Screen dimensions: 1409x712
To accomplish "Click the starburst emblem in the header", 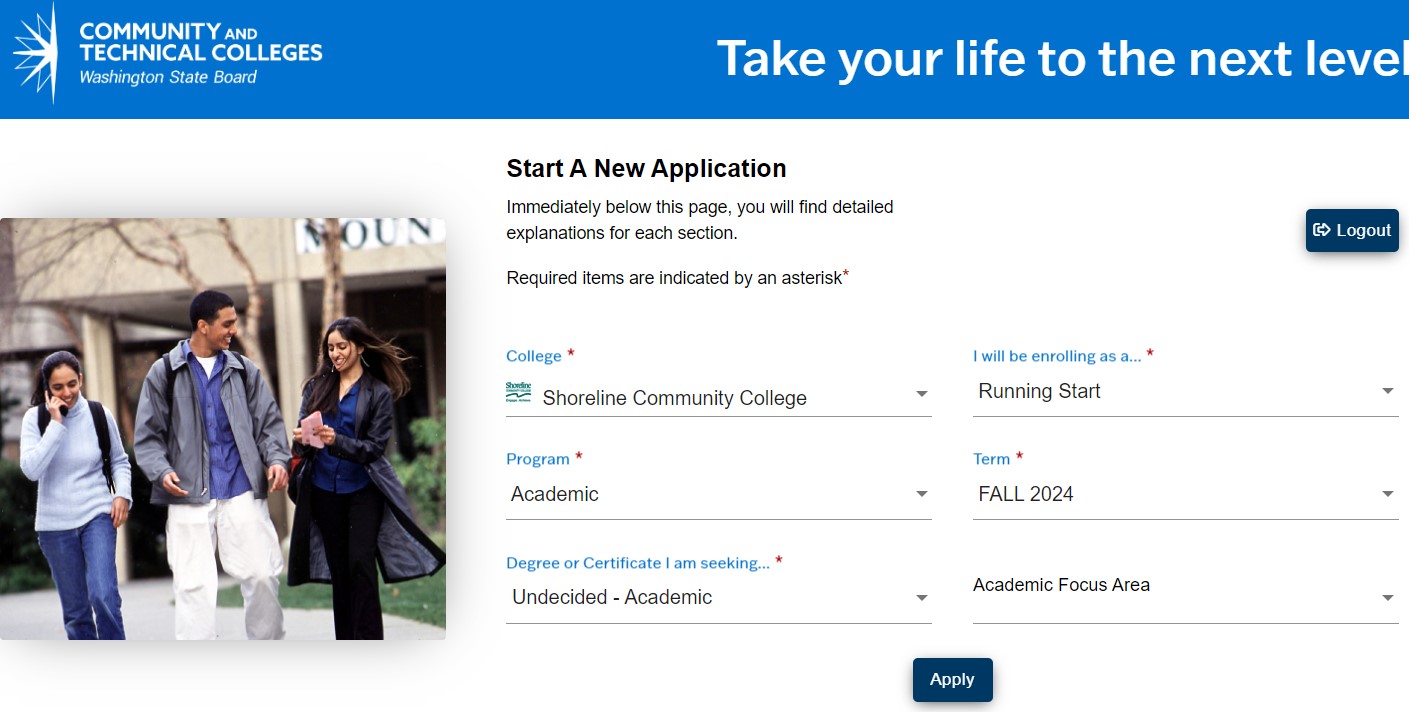I will point(38,55).
